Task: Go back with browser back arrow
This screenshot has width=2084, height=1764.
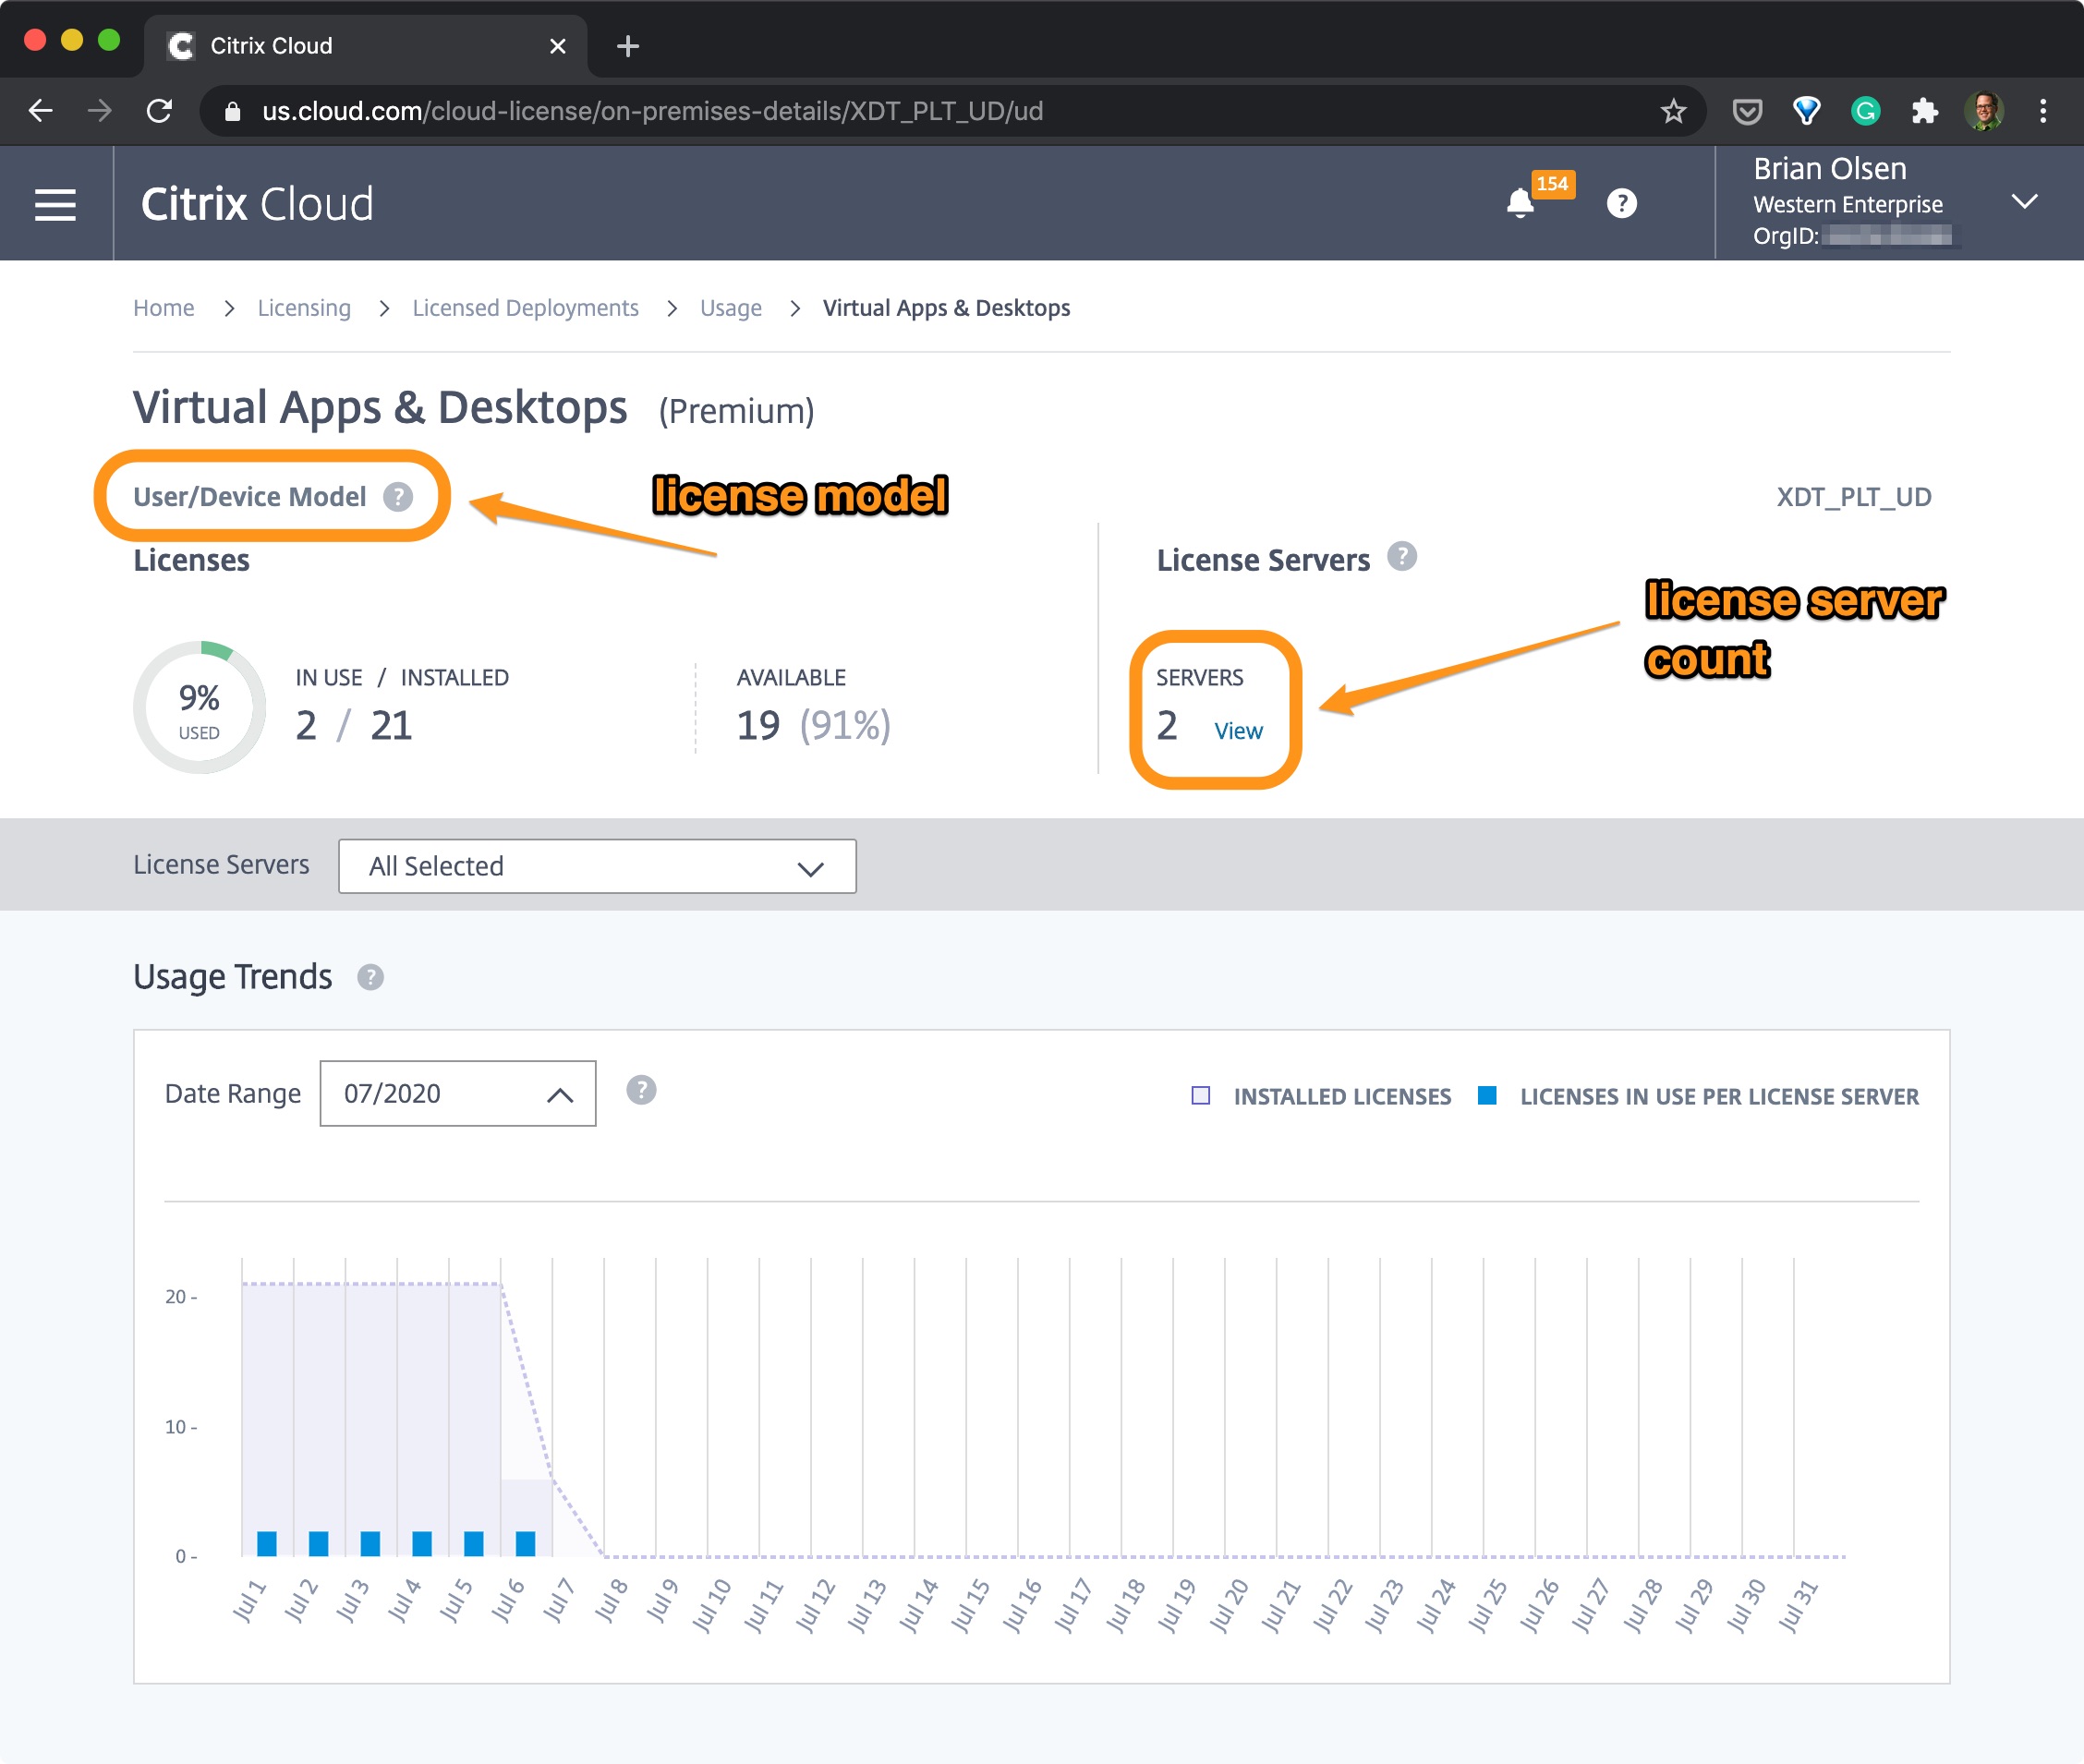Action: click(40, 110)
